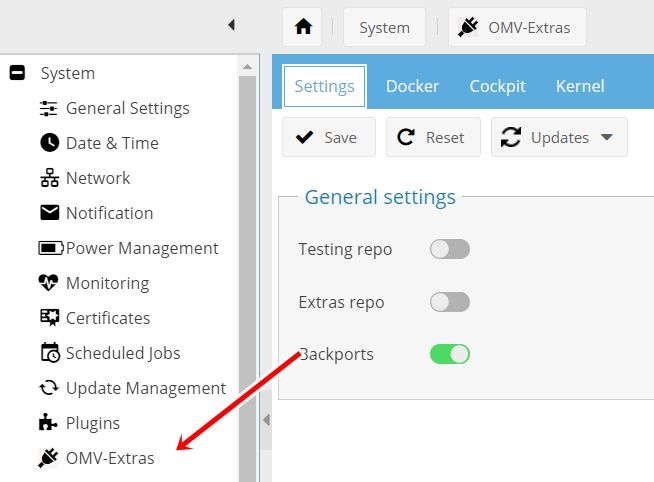This screenshot has width=654, height=482.
Task: Open Notification envelope icon
Action: (49, 213)
